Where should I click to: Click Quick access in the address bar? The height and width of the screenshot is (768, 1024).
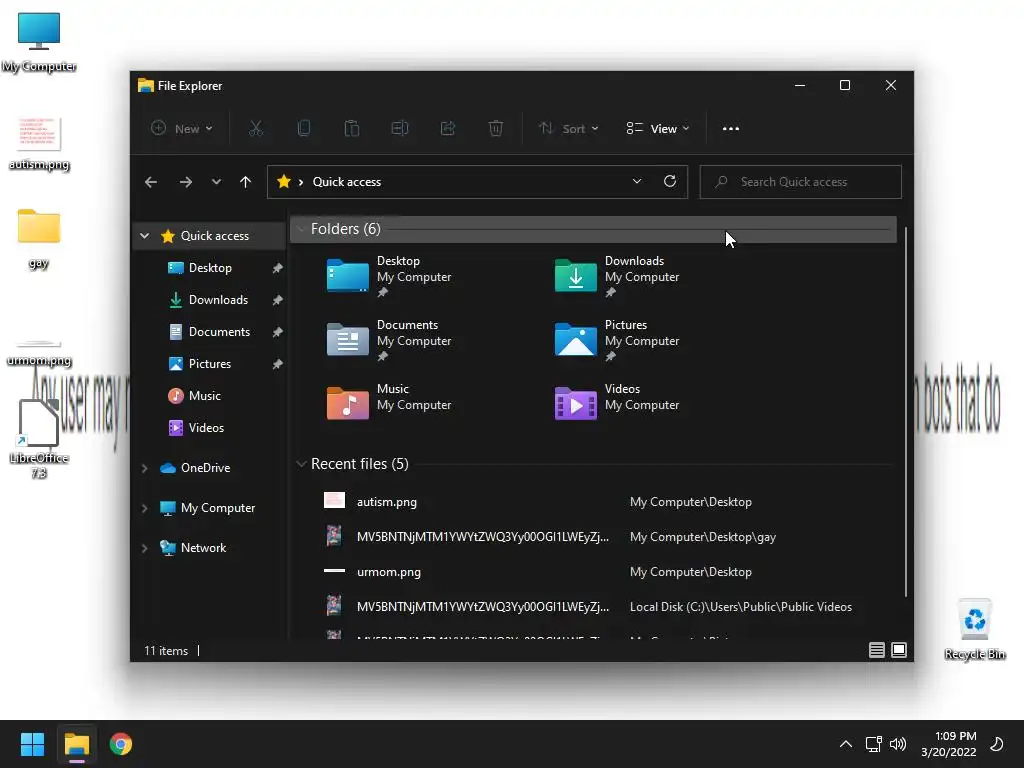click(x=347, y=182)
